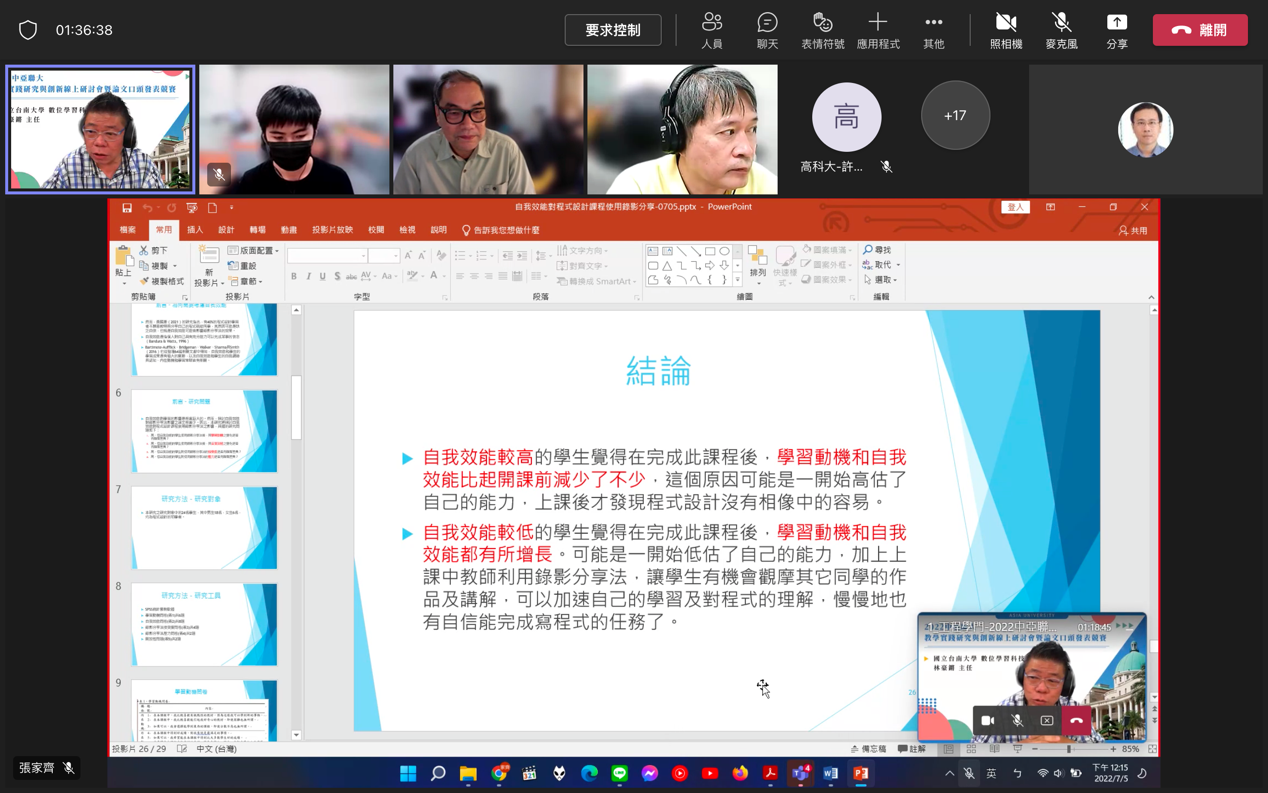The image size is (1268, 793).
Task: Expand the slide Layout dropdown
Action: 253,251
